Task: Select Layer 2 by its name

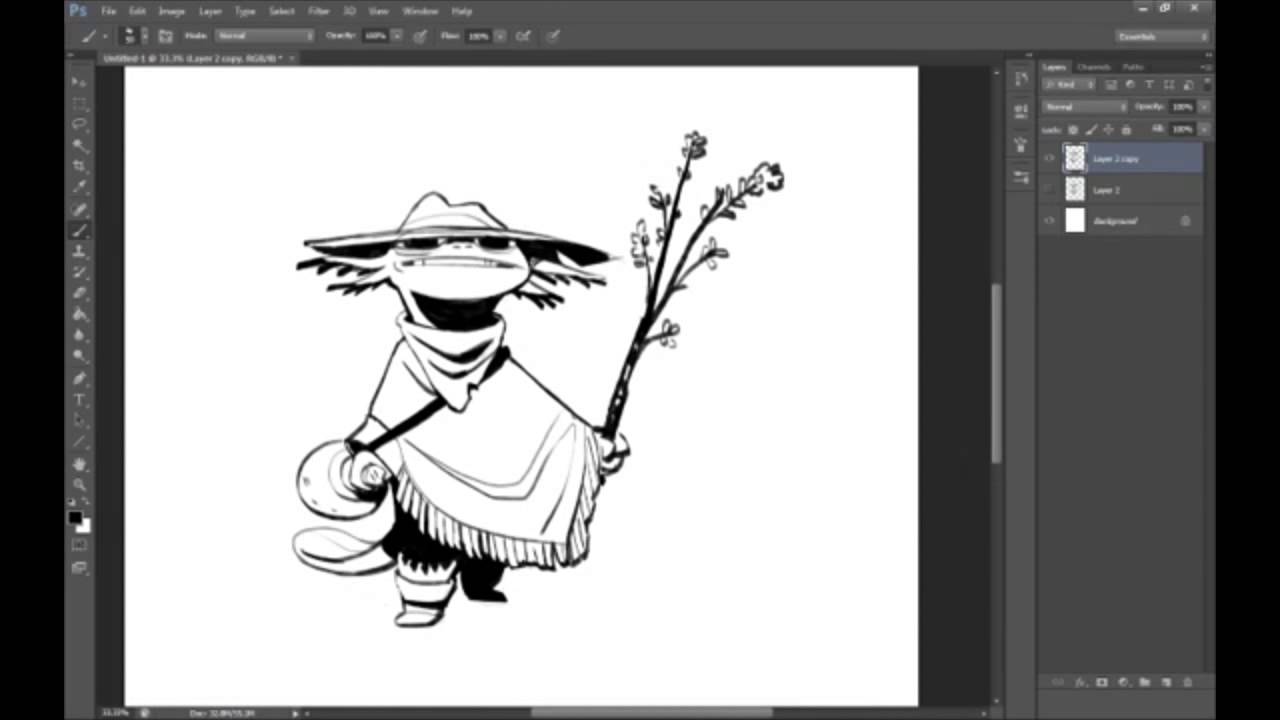Action: (1106, 190)
